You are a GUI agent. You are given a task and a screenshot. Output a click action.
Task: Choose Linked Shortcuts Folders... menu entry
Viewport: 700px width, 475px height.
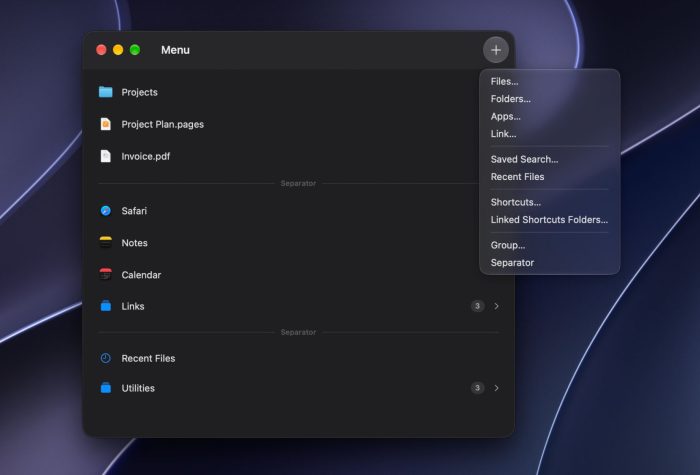tap(549, 220)
